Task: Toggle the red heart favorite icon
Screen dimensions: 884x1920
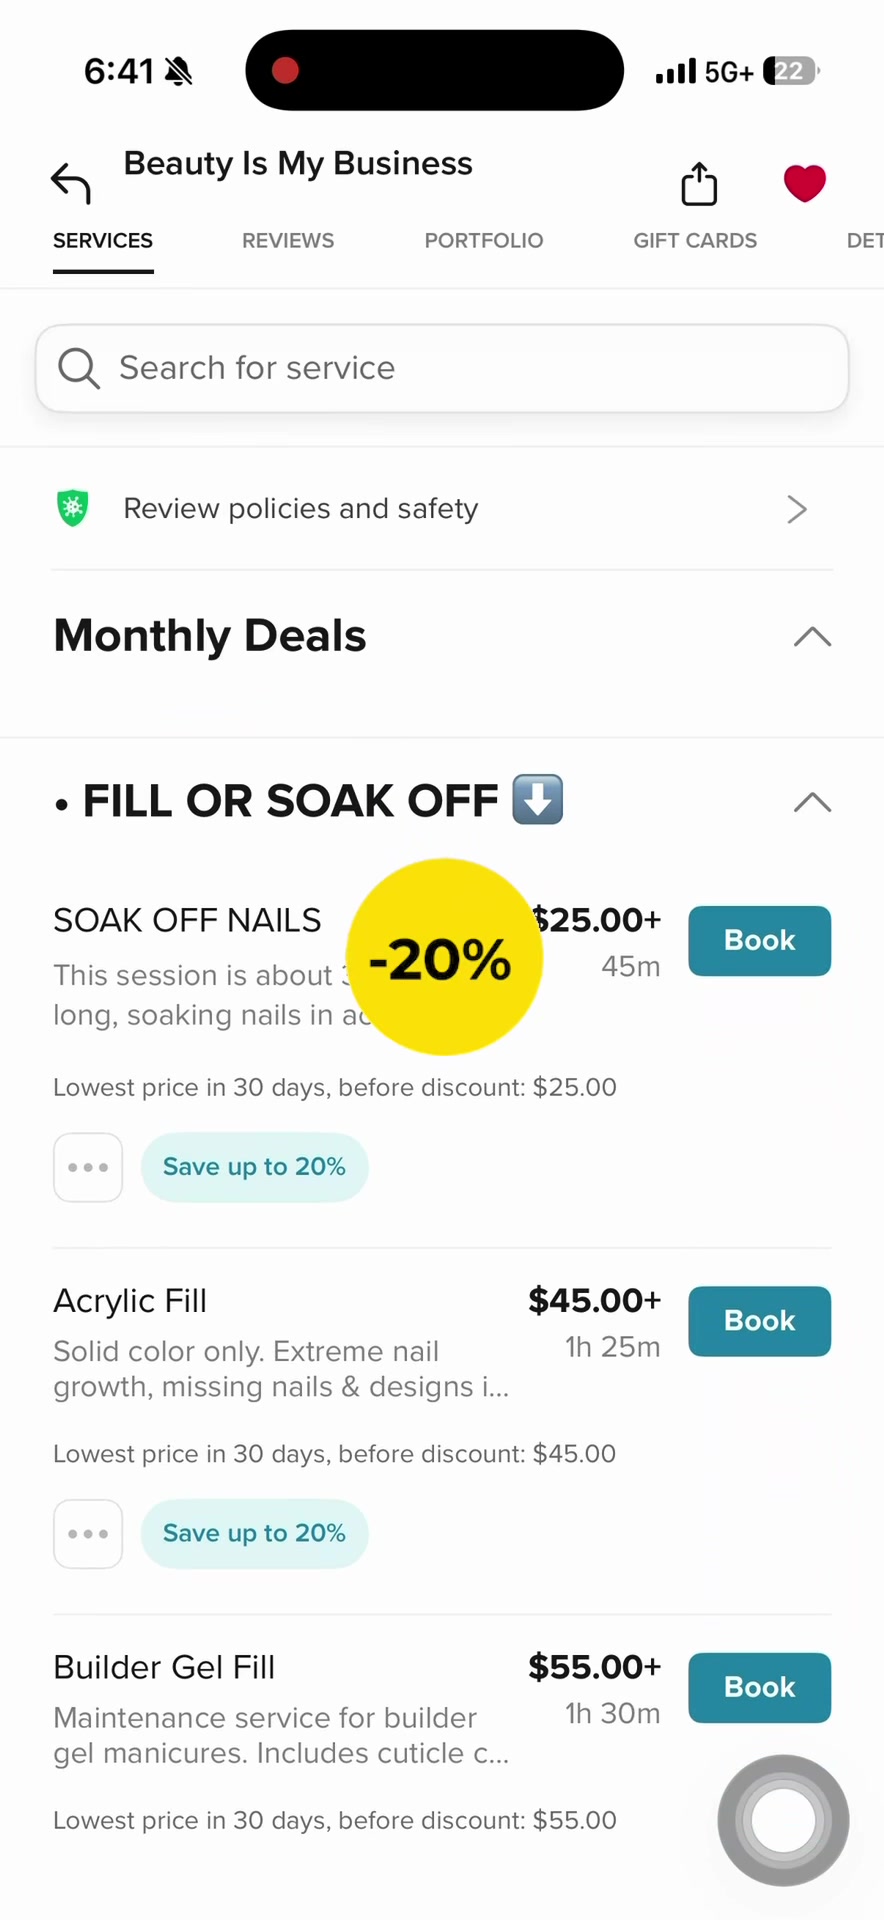Action: [805, 184]
